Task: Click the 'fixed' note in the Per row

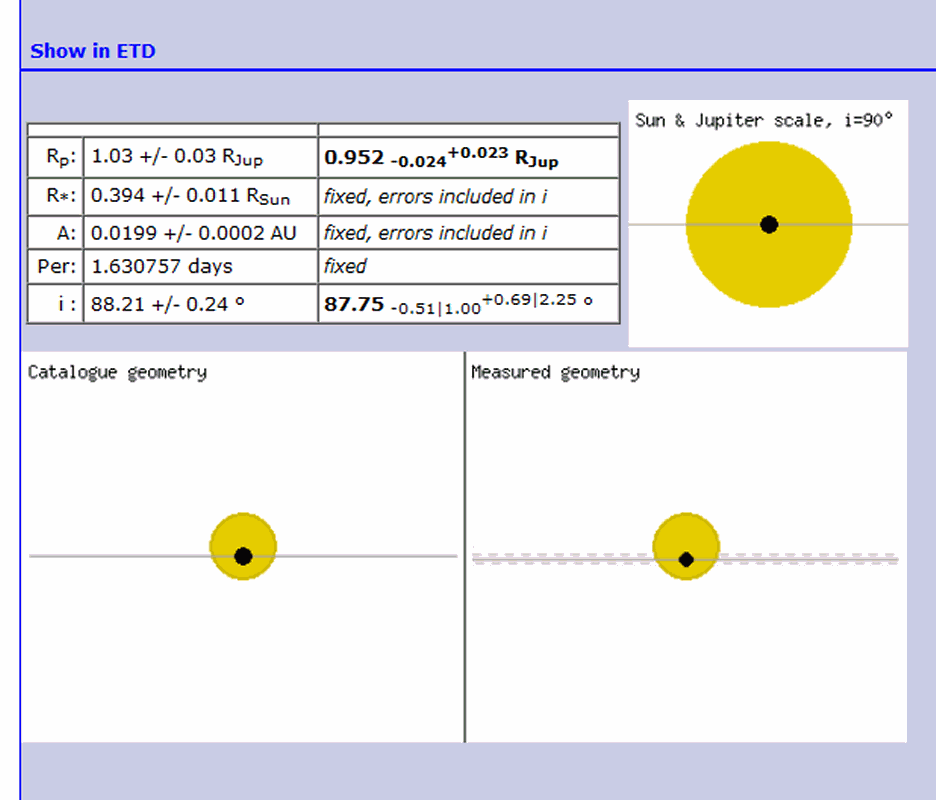Action: (x=345, y=267)
